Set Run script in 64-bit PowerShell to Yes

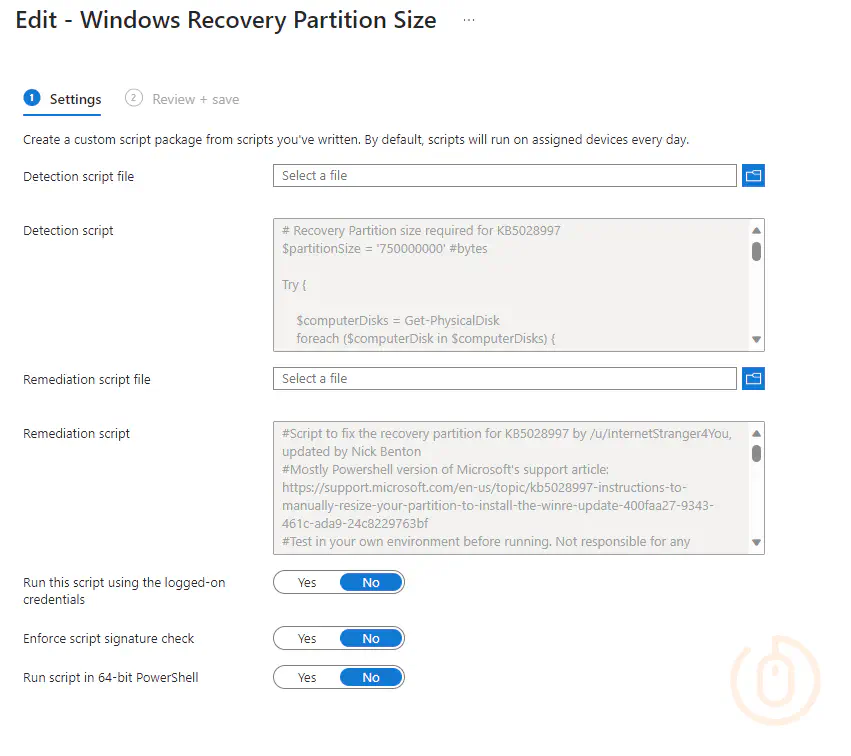coord(307,678)
